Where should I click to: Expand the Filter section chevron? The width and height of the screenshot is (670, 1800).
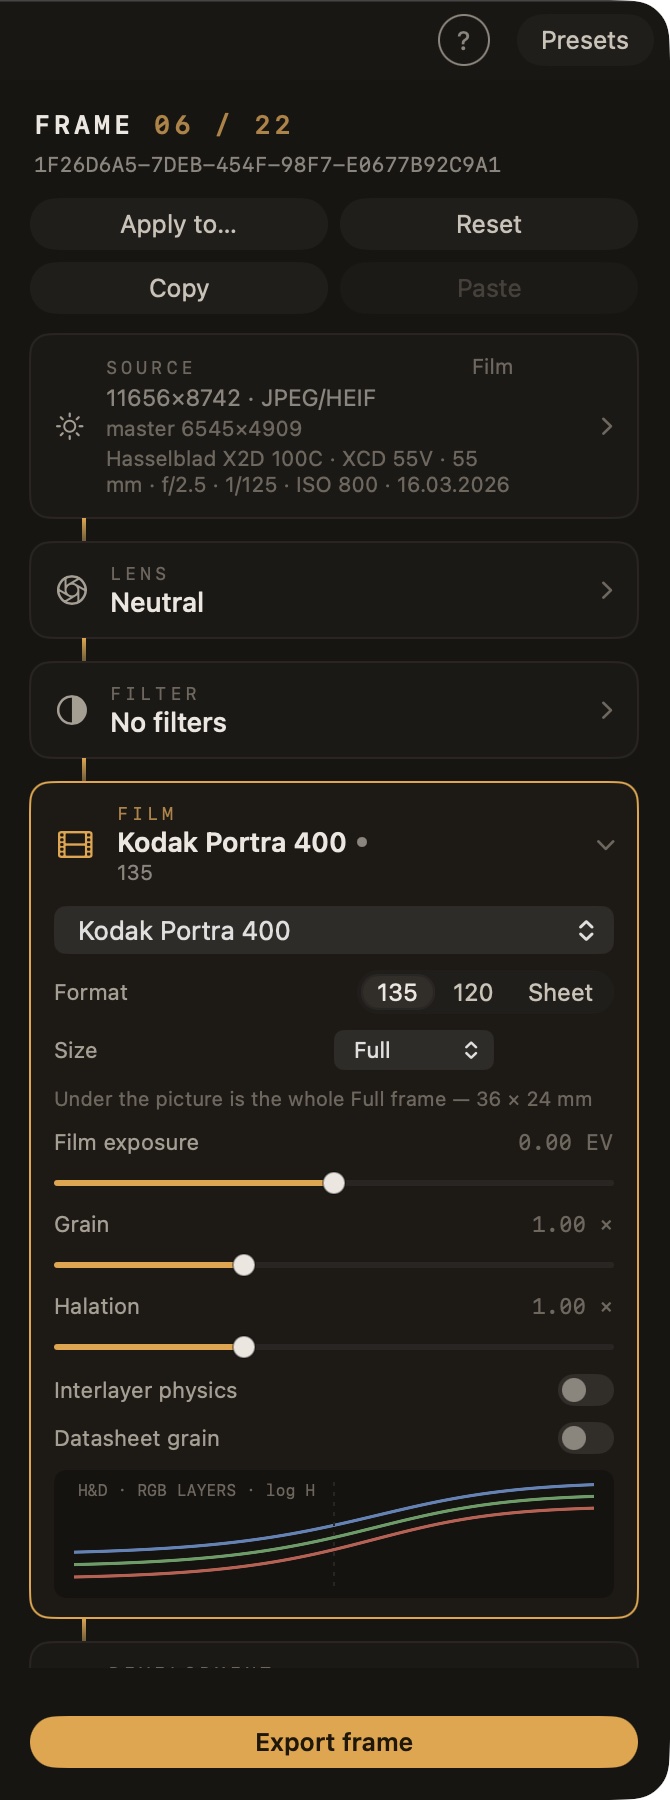606,710
